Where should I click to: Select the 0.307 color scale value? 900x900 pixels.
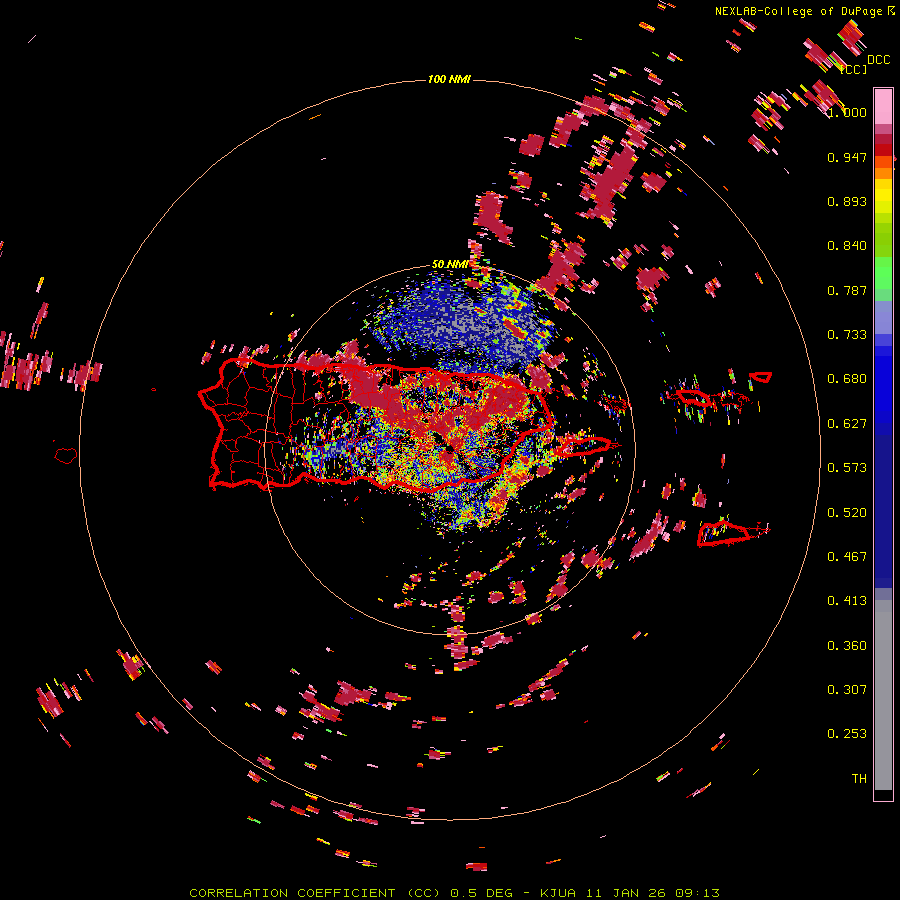(847, 690)
